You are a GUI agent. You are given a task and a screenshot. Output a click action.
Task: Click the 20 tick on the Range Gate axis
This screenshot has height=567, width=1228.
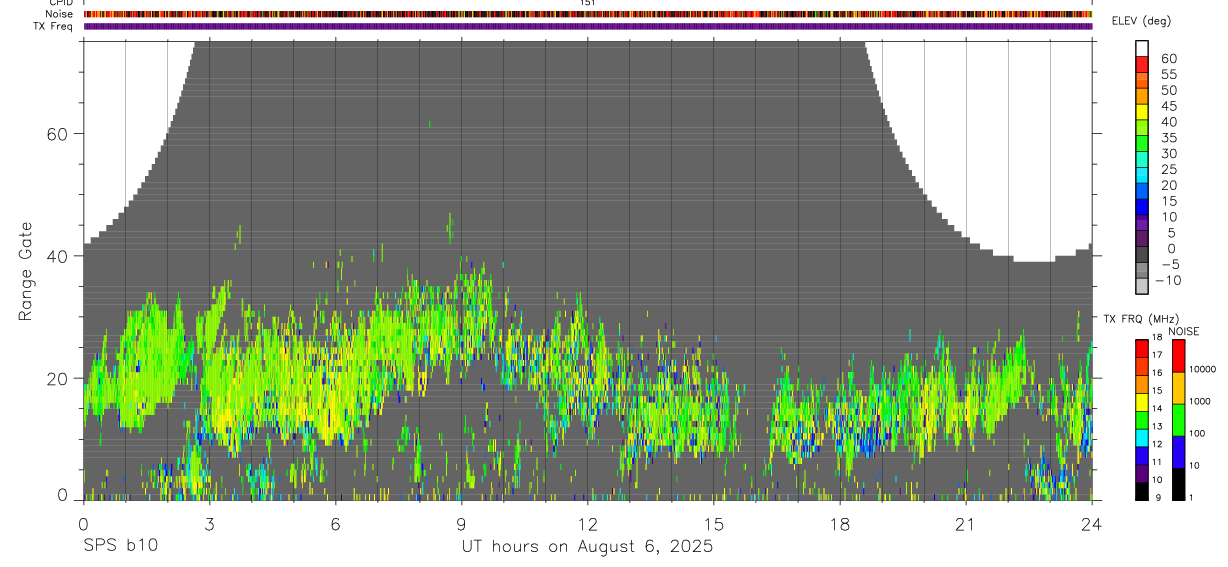[x=55, y=378]
